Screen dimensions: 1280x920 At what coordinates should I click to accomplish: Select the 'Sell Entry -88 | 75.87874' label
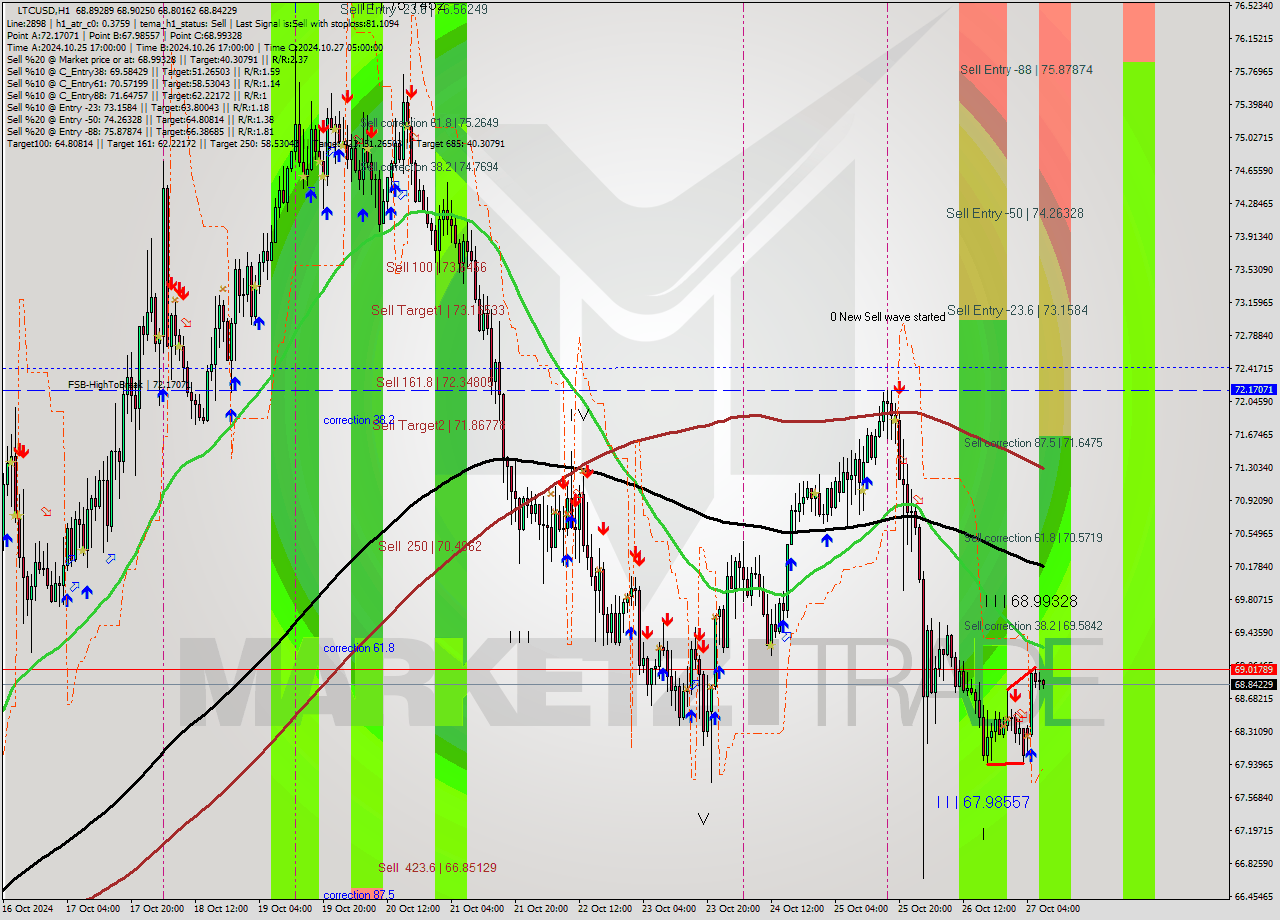(1026, 70)
